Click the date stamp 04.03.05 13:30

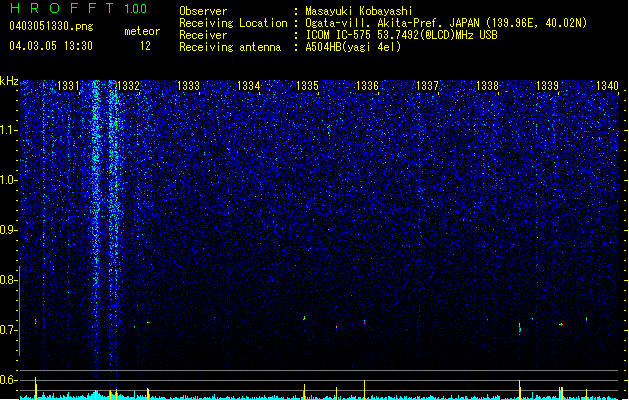click(x=51, y=46)
